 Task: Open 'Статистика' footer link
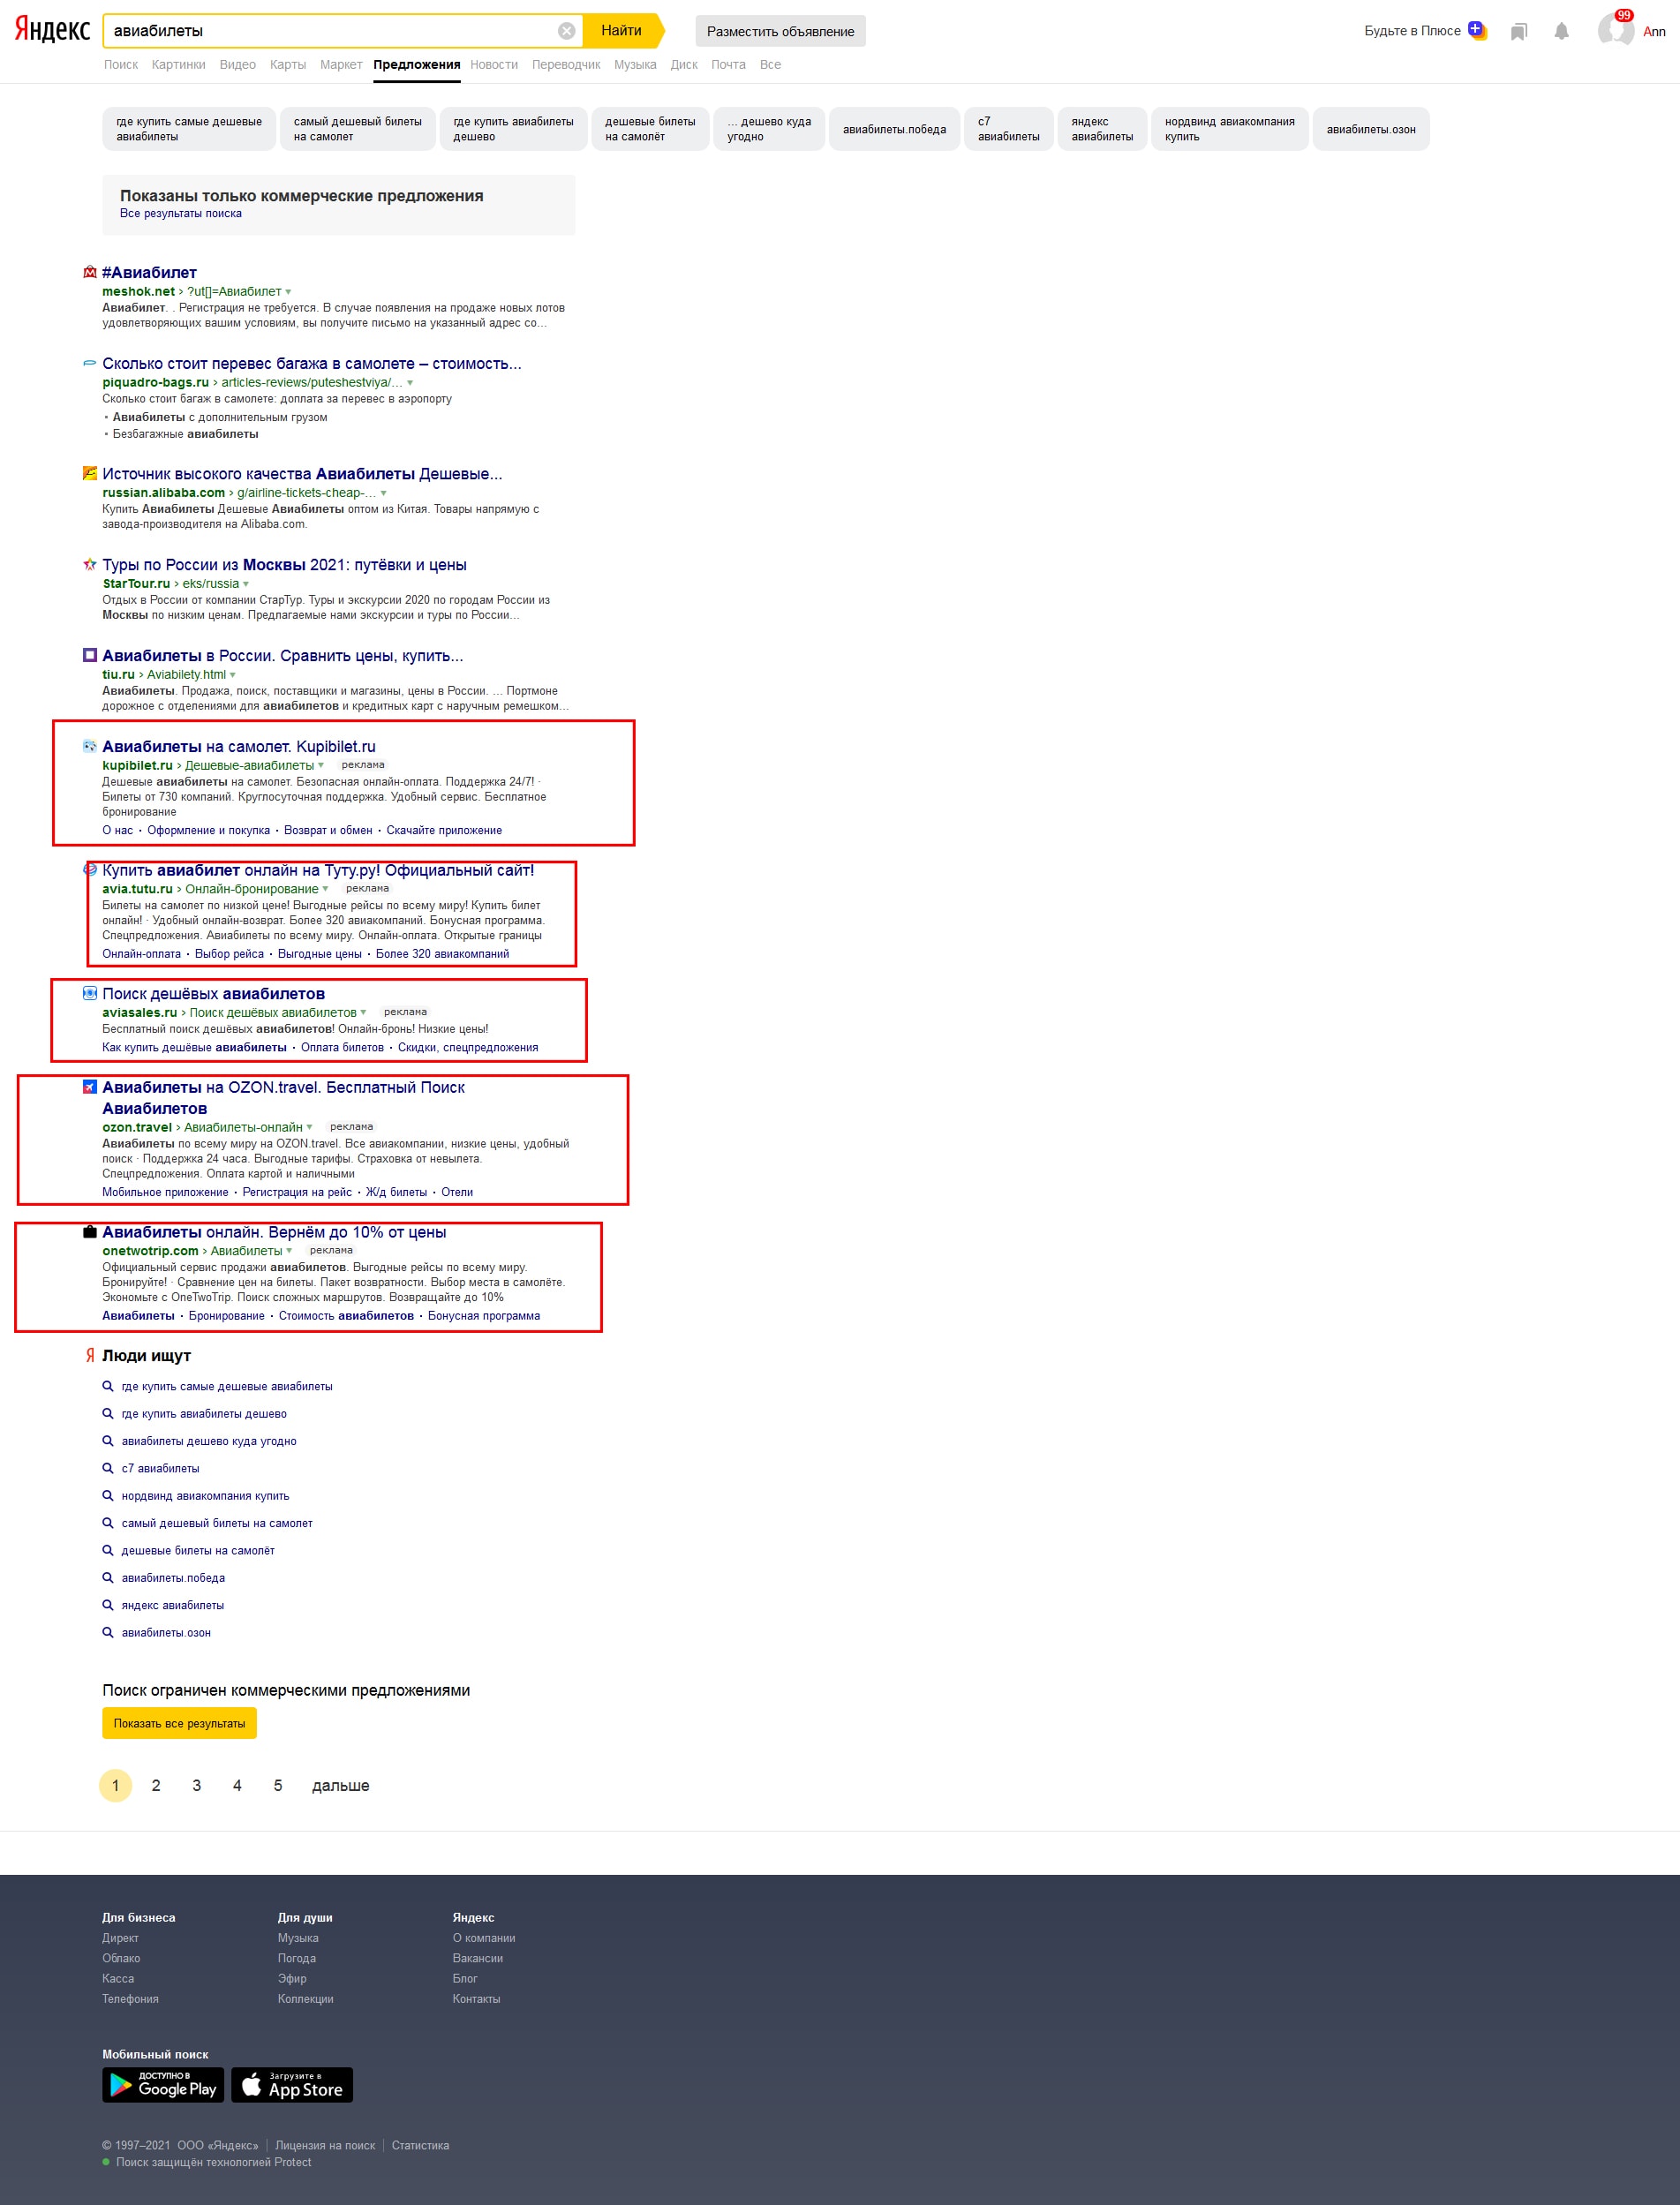click(x=420, y=2145)
